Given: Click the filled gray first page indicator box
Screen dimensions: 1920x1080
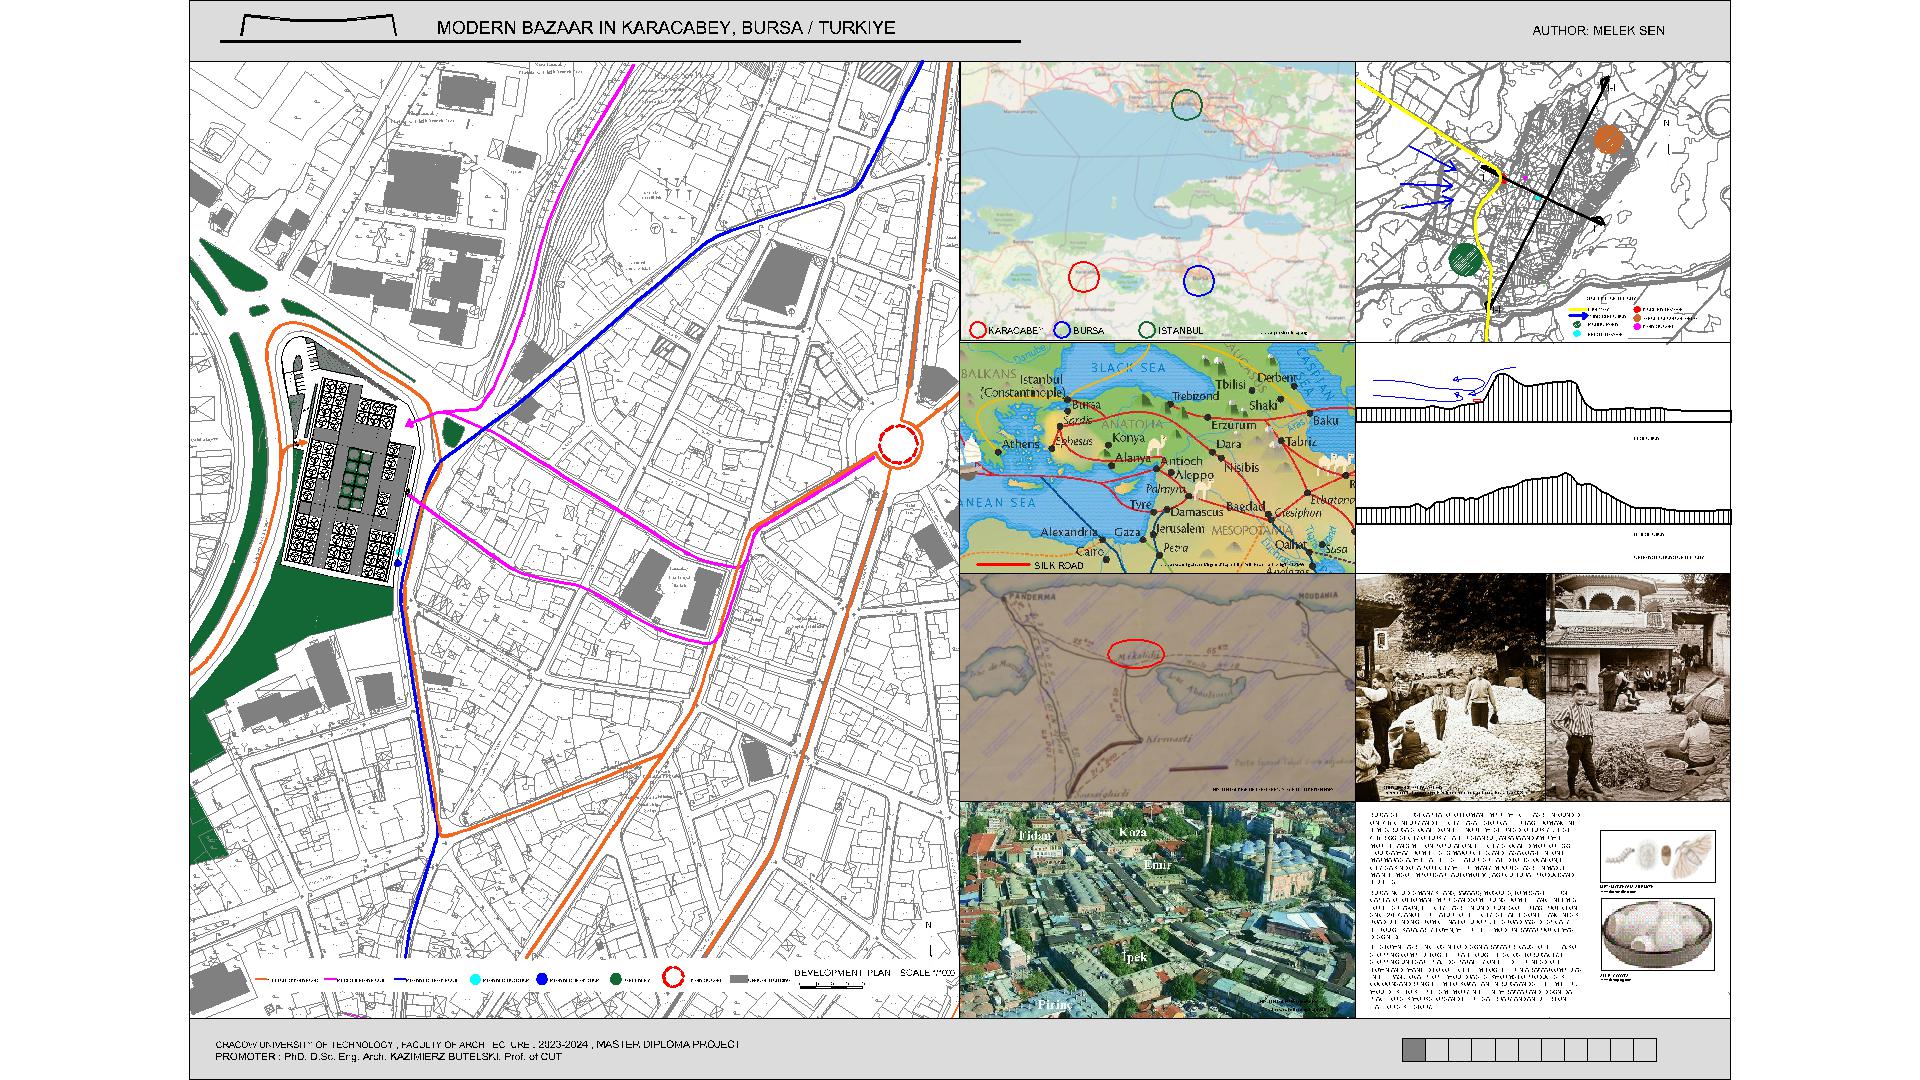Looking at the screenshot, I should tap(1414, 1050).
